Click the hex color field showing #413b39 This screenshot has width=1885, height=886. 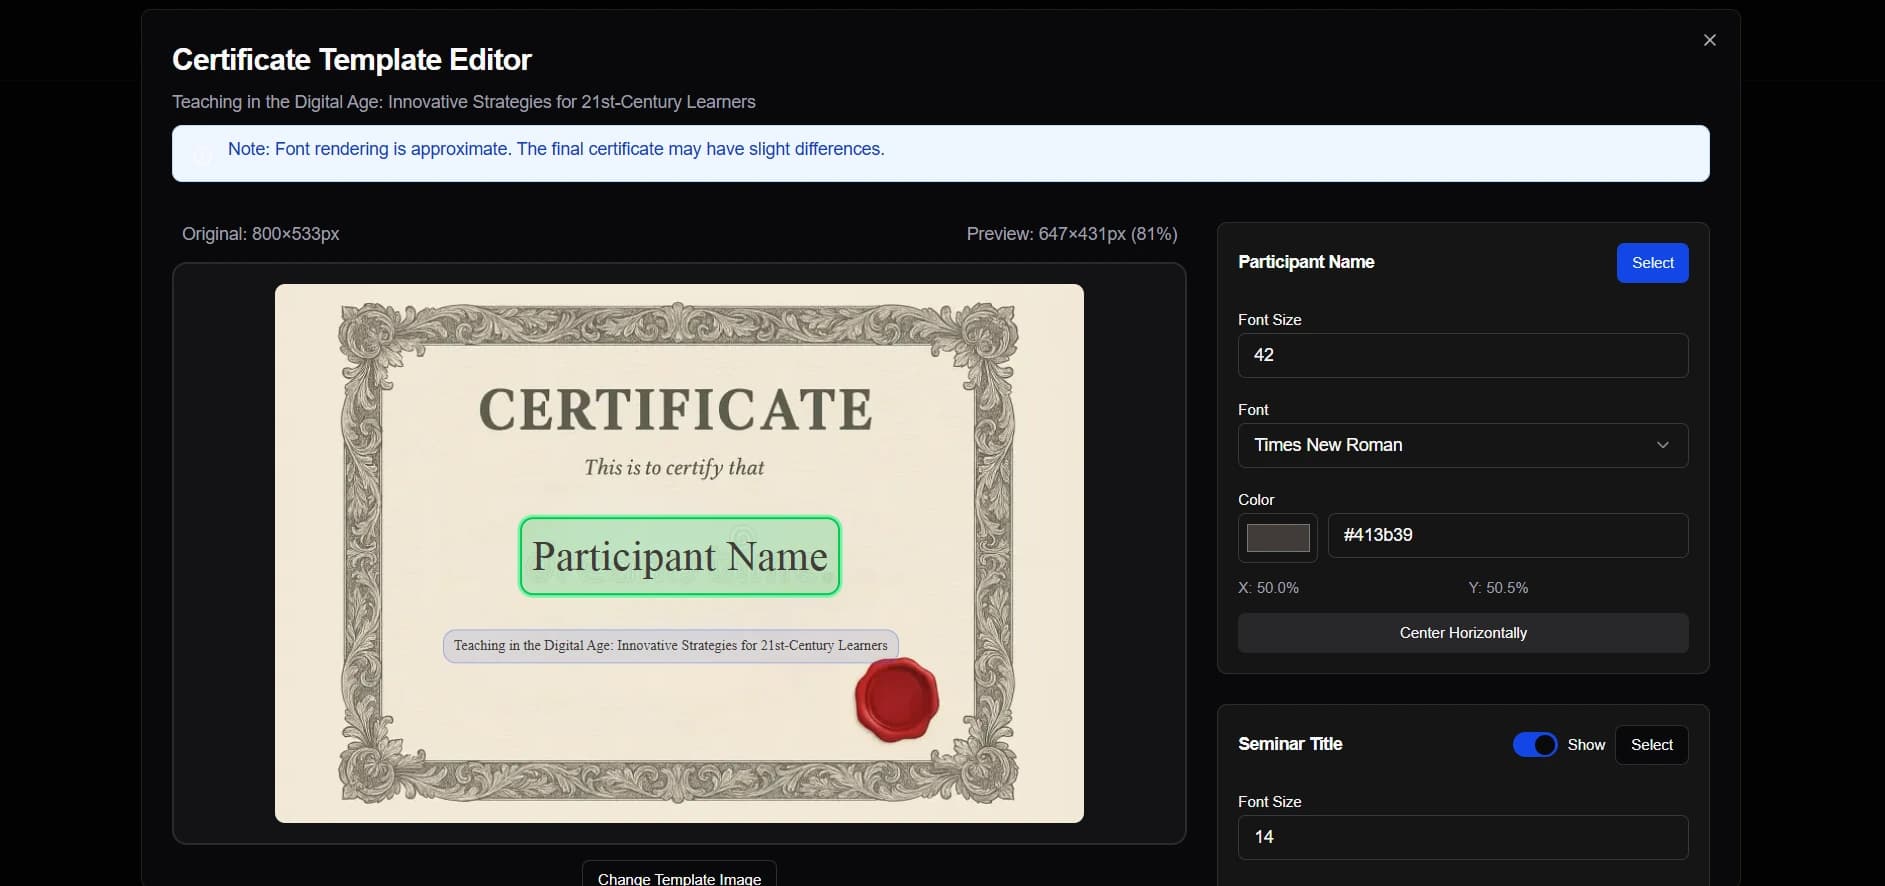coord(1507,535)
